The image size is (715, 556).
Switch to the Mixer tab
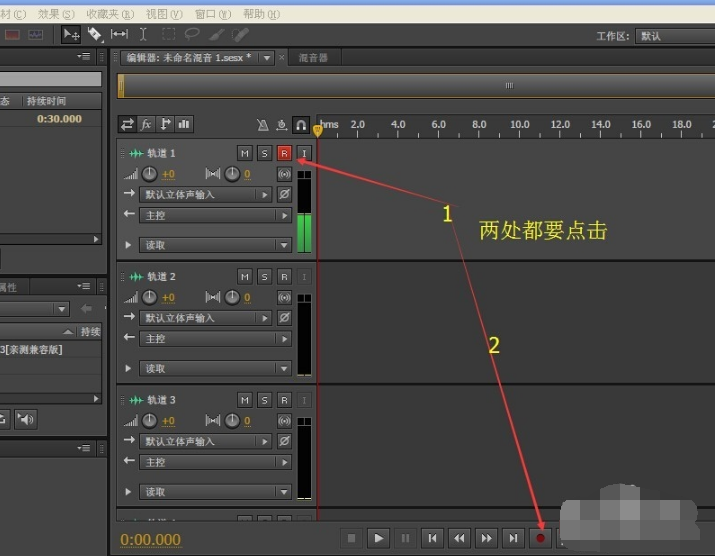click(x=313, y=58)
